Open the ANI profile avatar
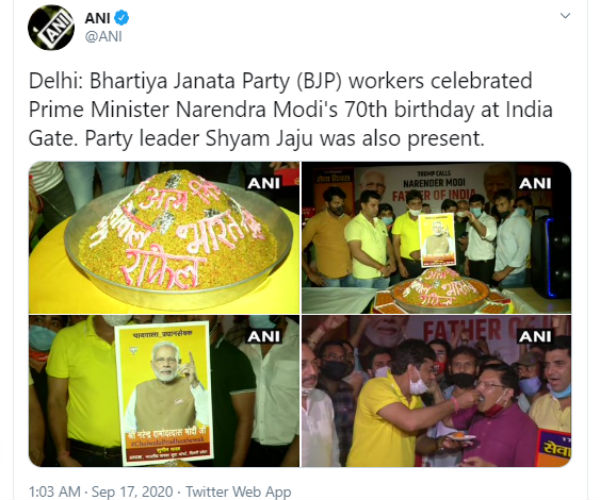 pyautogui.click(x=51, y=27)
